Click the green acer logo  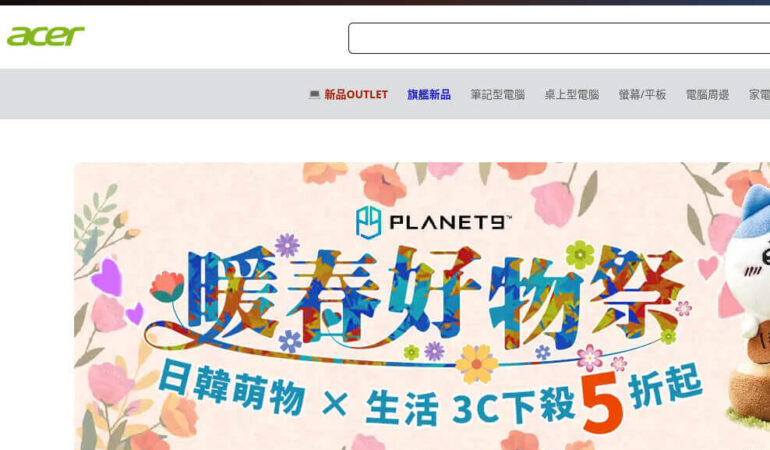pos(46,36)
